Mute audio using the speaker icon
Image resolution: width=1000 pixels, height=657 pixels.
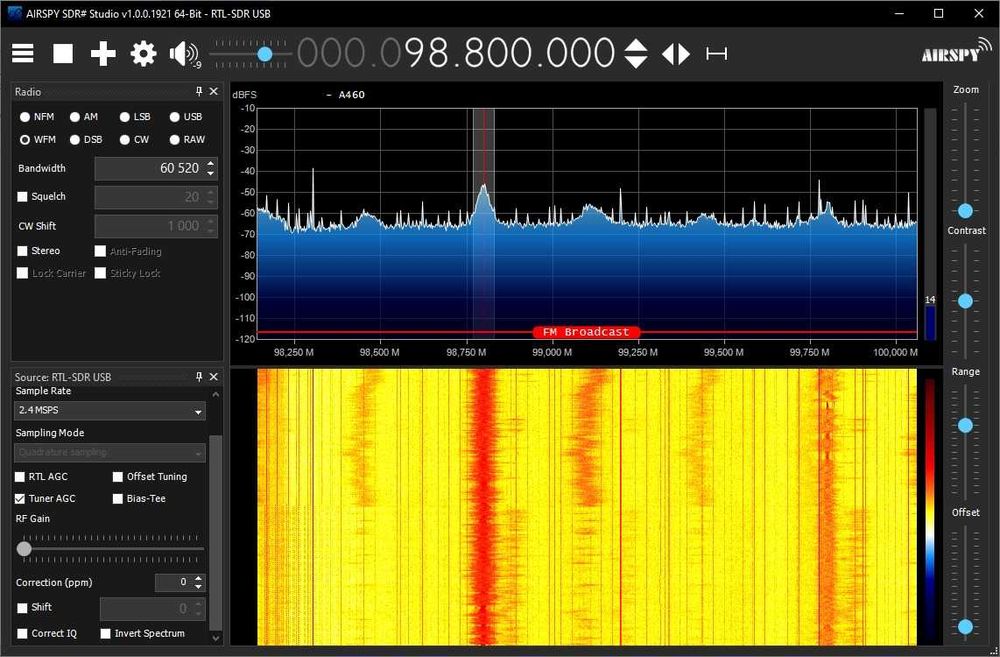tap(183, 54)
